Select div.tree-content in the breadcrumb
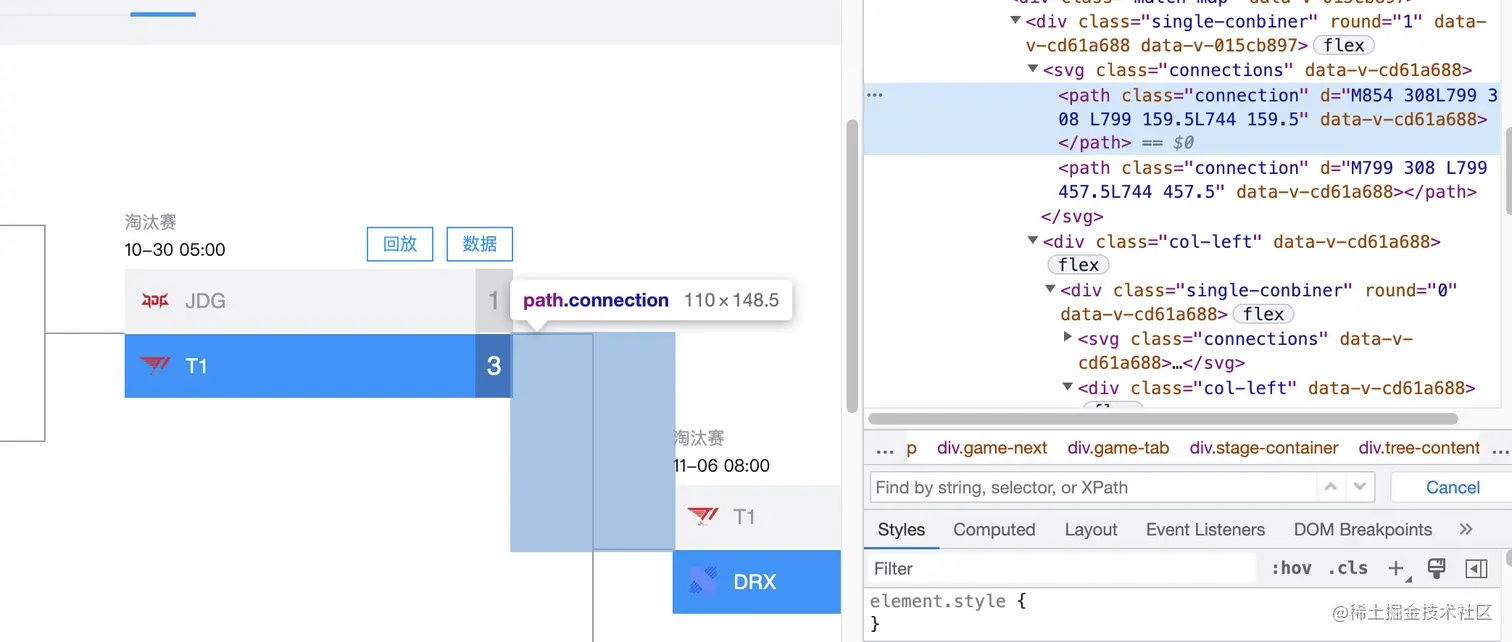 coord(1419,448)
